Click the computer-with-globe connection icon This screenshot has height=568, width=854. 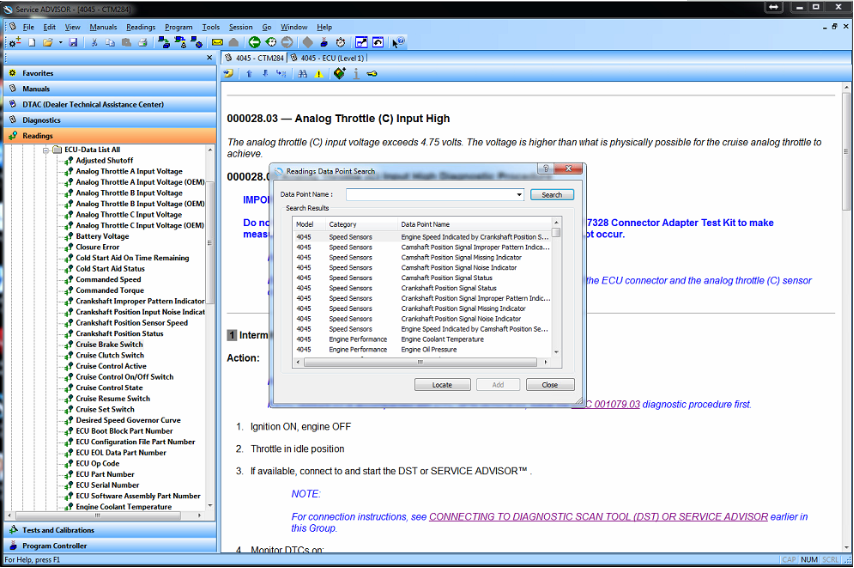pos(196,42)
